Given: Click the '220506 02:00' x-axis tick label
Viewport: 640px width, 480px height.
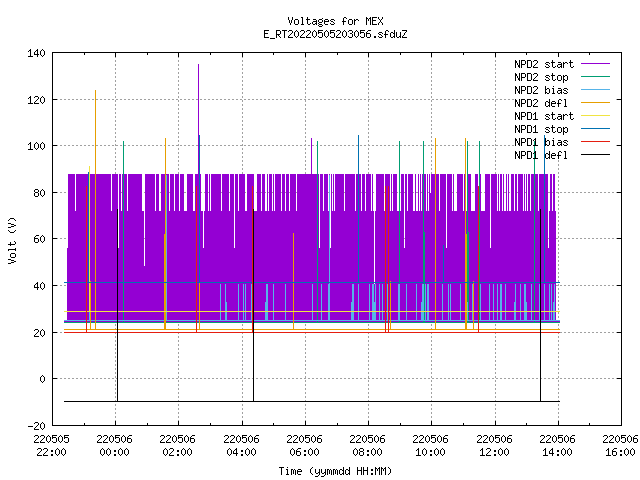Looking at the screenshot, I should tap(178, 446).
